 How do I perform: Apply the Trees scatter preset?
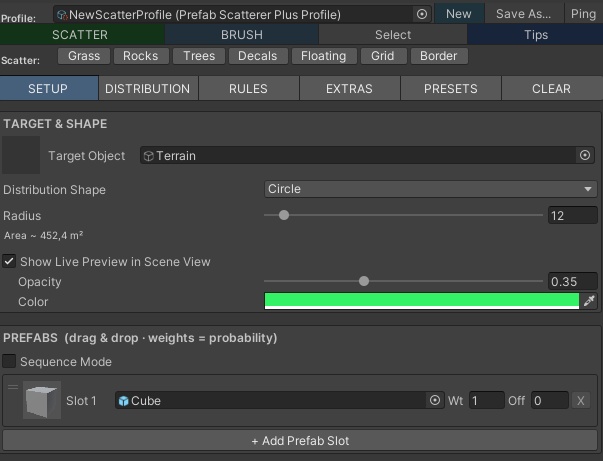point(199,56)
